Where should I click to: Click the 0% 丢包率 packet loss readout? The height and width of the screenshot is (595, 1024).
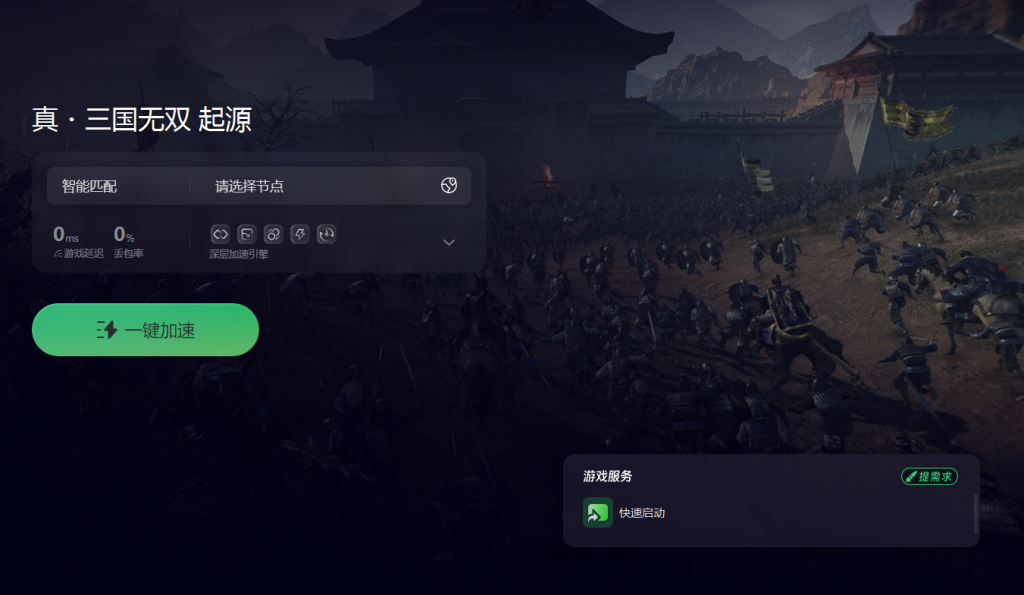coord(128,242)
